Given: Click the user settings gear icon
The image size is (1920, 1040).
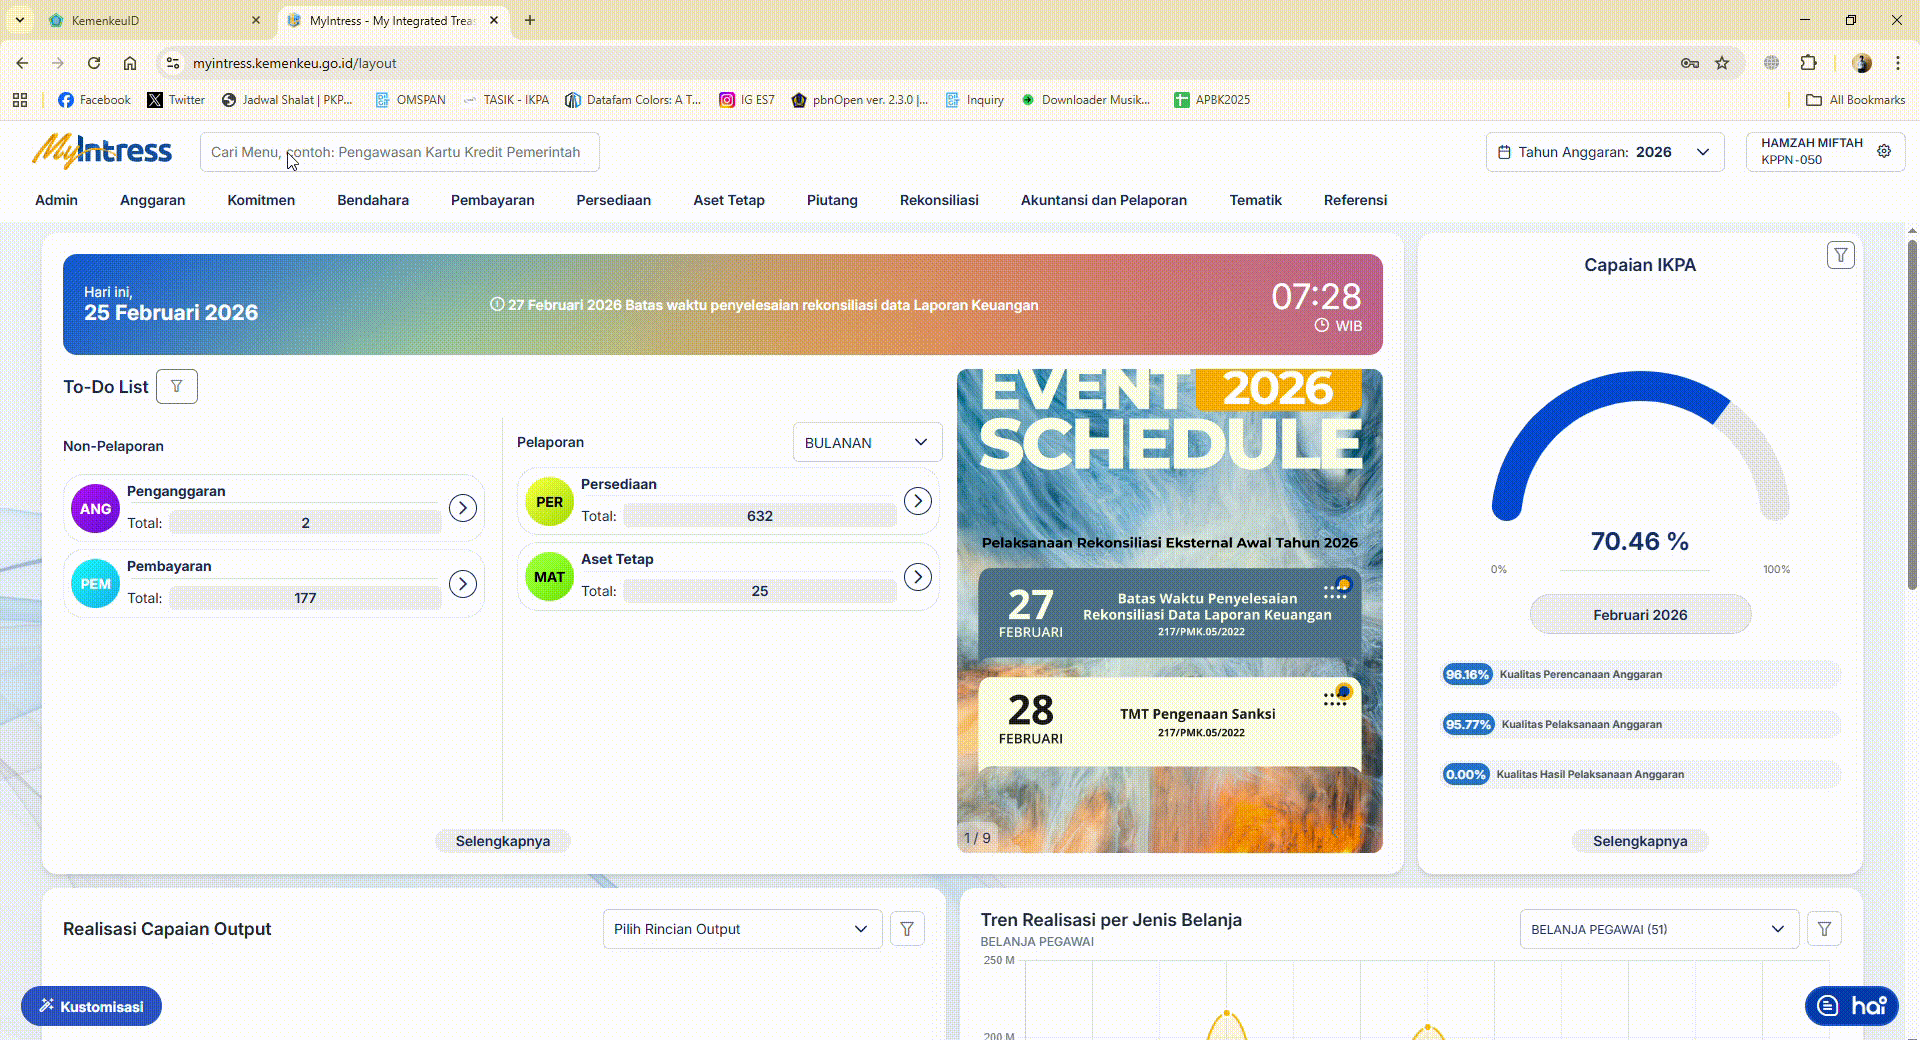Looking at the screenshot, I should tap(1884, 152).
